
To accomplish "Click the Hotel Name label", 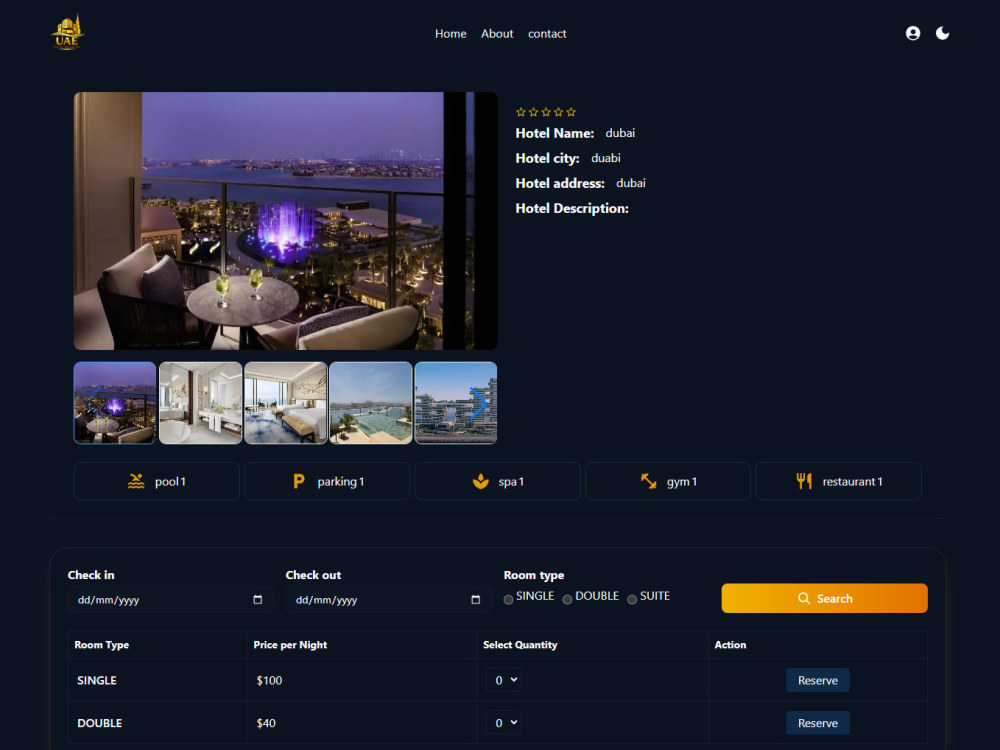I will pyautogui.click(x=555, y=133).
